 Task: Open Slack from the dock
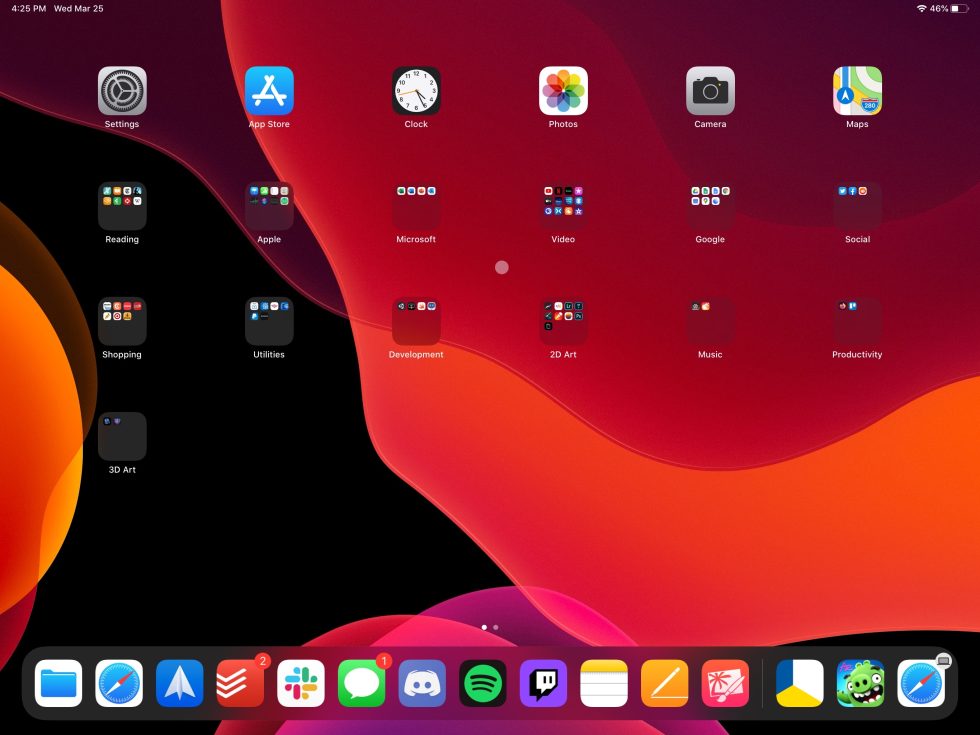coord(300,682)
